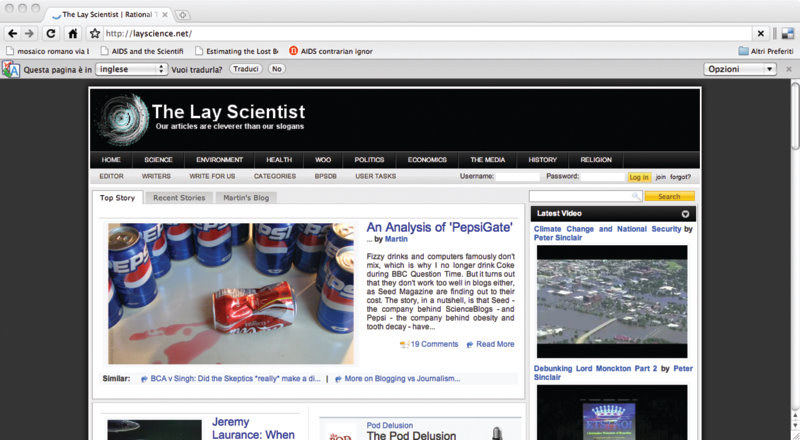This screenshot has width=800, height=440.
Task: Select the Top Story tab
Action: tap(117, 198)
